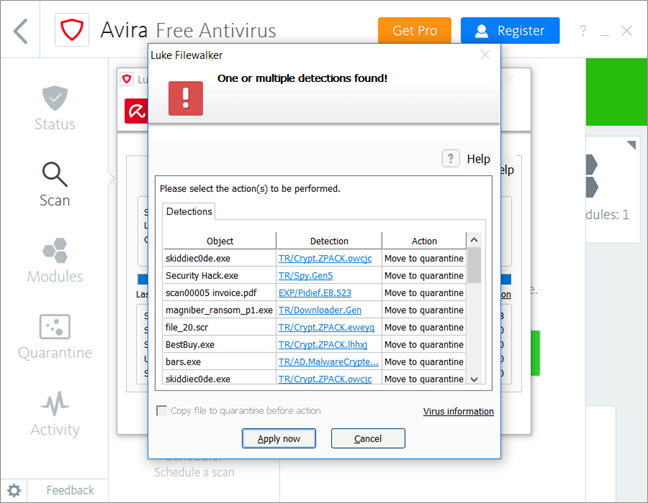
Task: Click the Avira shield logo
Action: click(72, 30)
